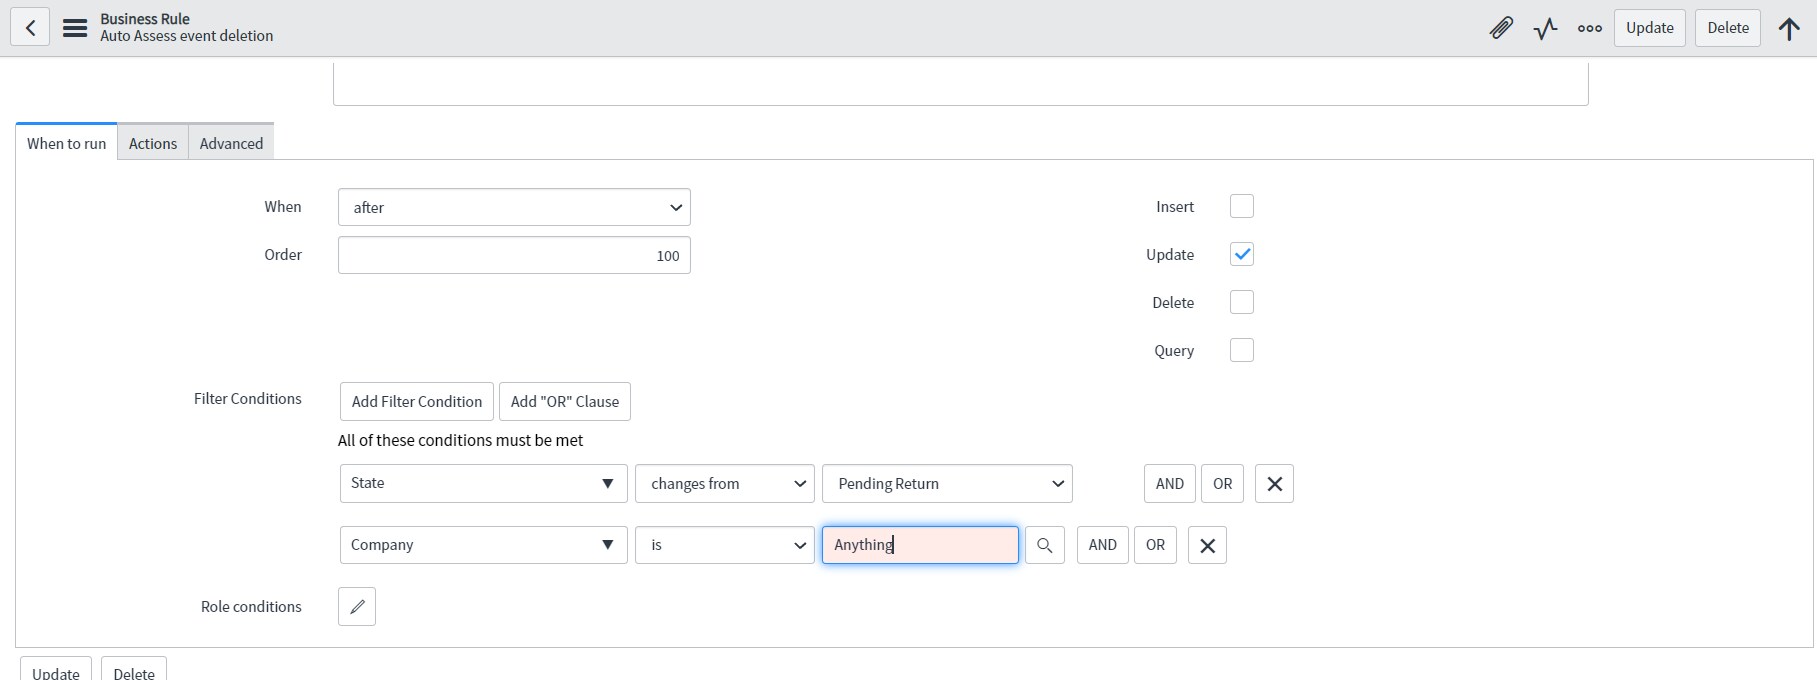
Task: Open the three-dots more options icon
Action: pos(1589,28)
